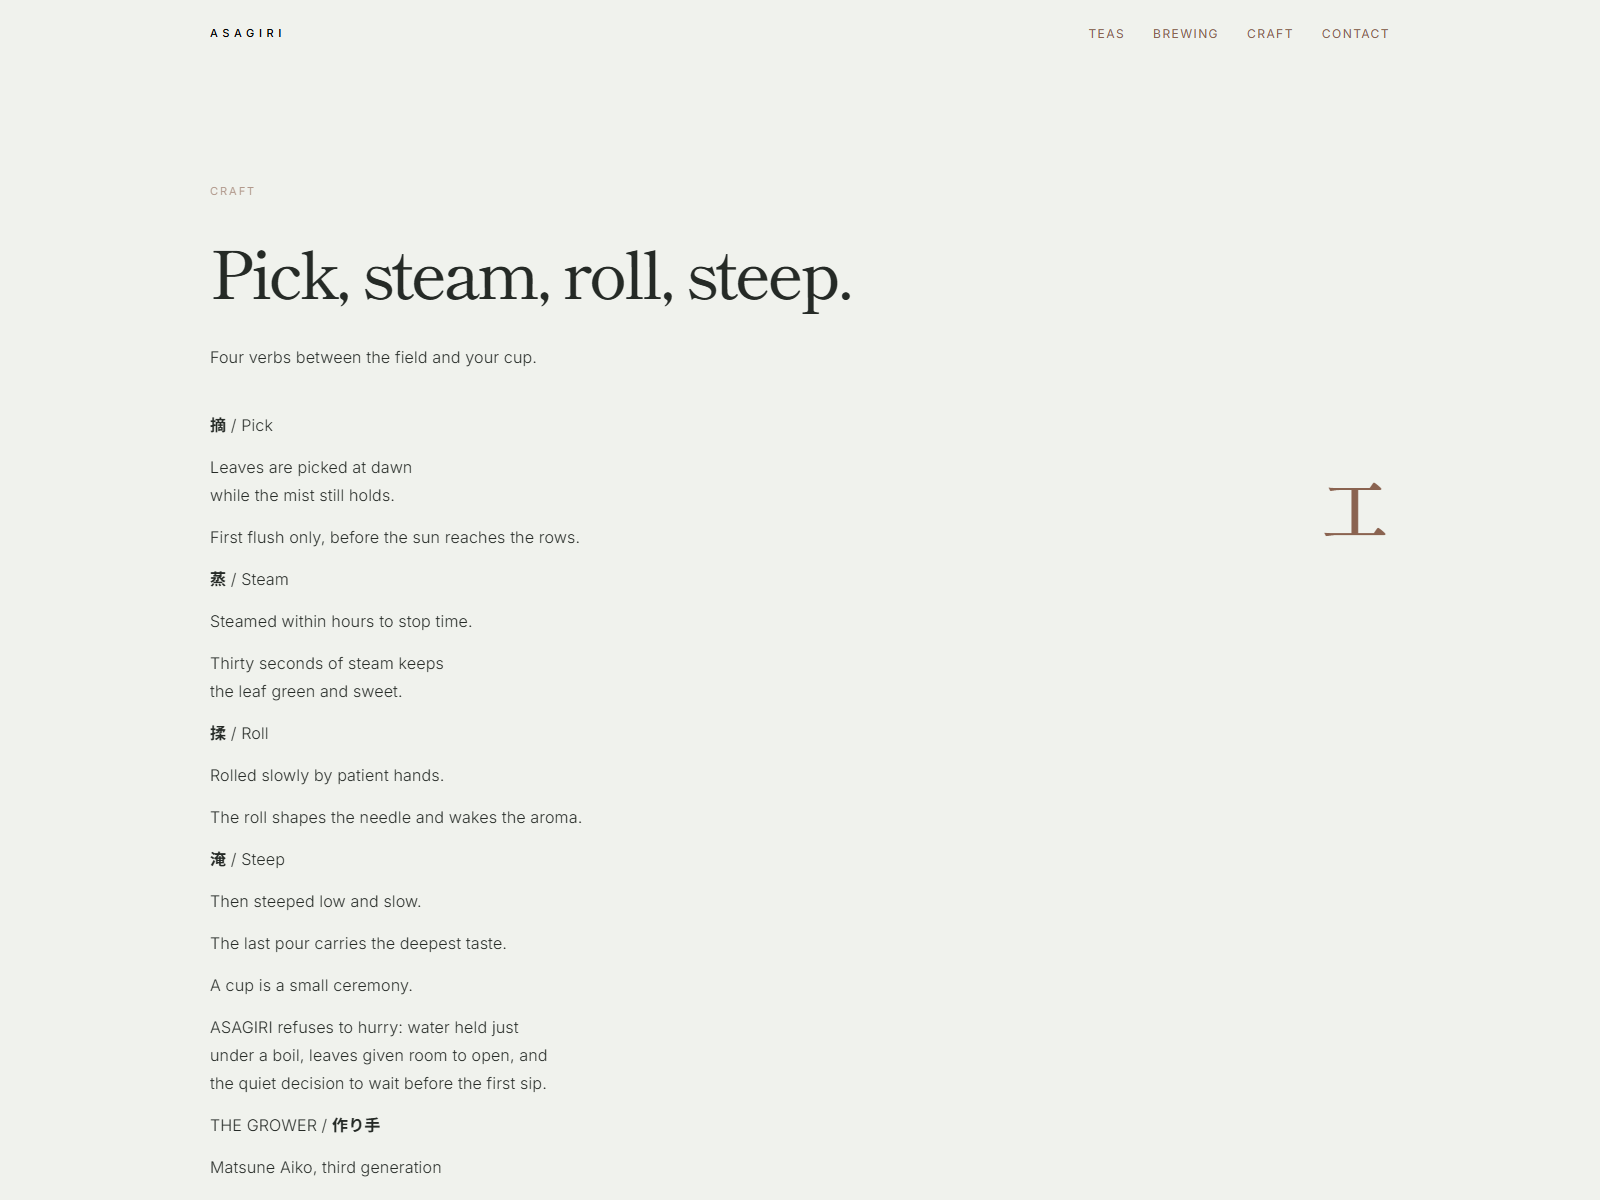Click the 'Matsune Aiko, third generation' text
This screenshot has width=1600, height=1200.
click(x=326, y=1167)
